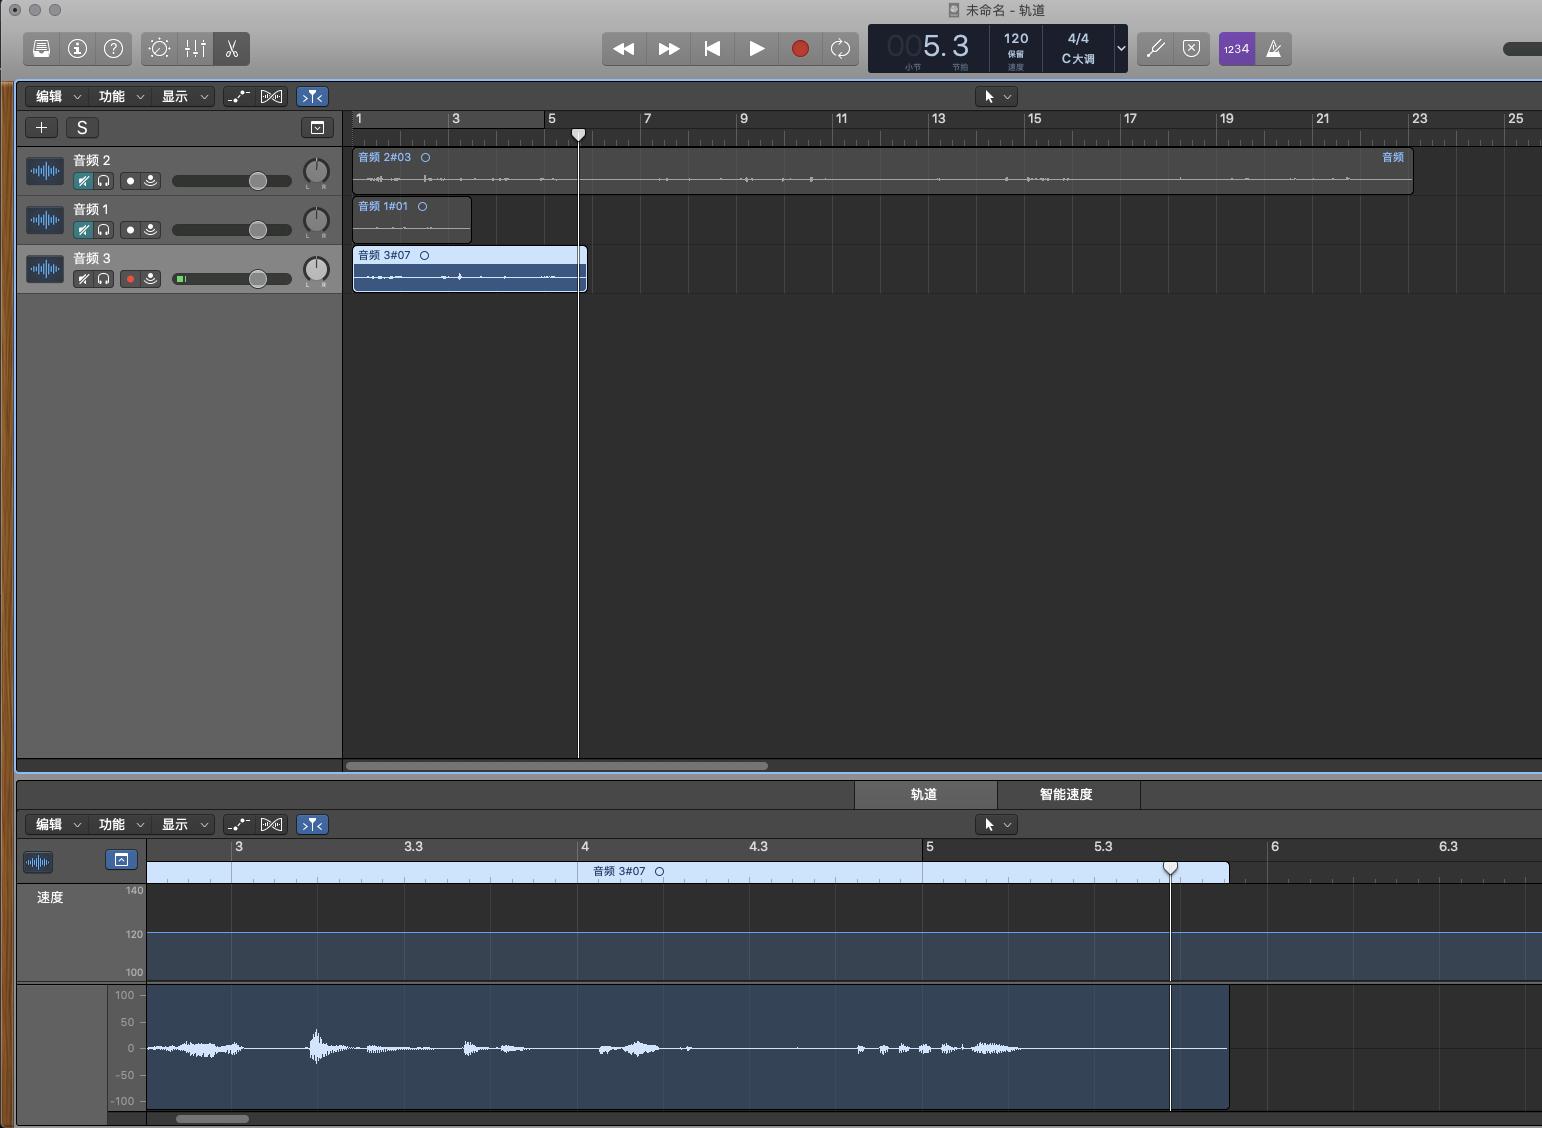
Task: Toggle the metronome click
Action: click(x=1274, y=48)
